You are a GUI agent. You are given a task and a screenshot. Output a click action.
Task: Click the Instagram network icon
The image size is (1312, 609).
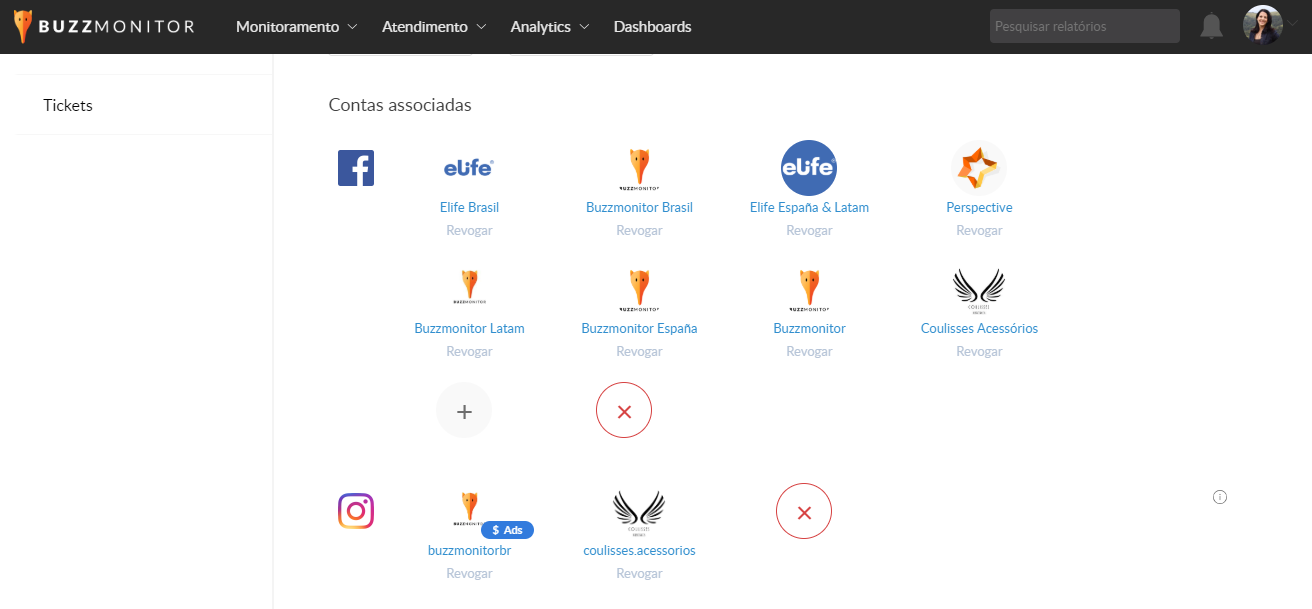point(356,511)
